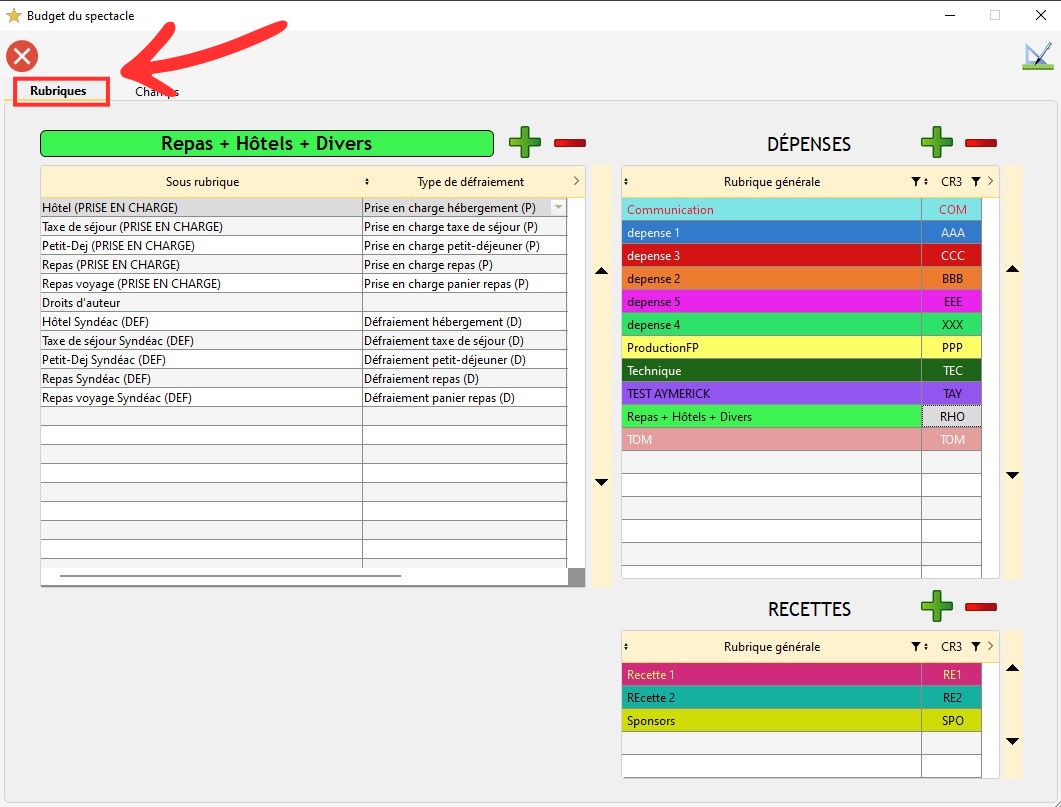Open filter on Dépenses Rubrique générale column
Screen dimensions: 1061x807
915,182
